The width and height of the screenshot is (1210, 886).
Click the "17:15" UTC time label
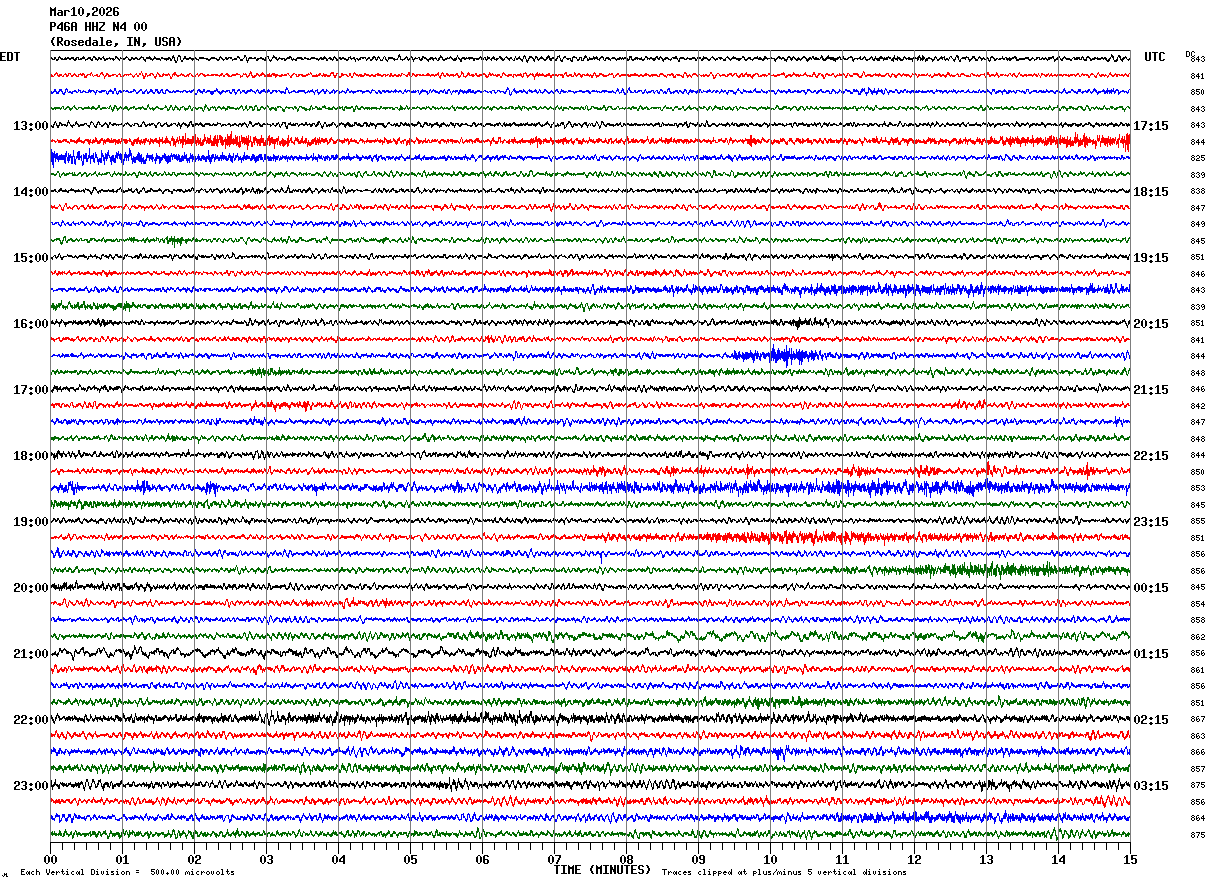point(1151,126)
